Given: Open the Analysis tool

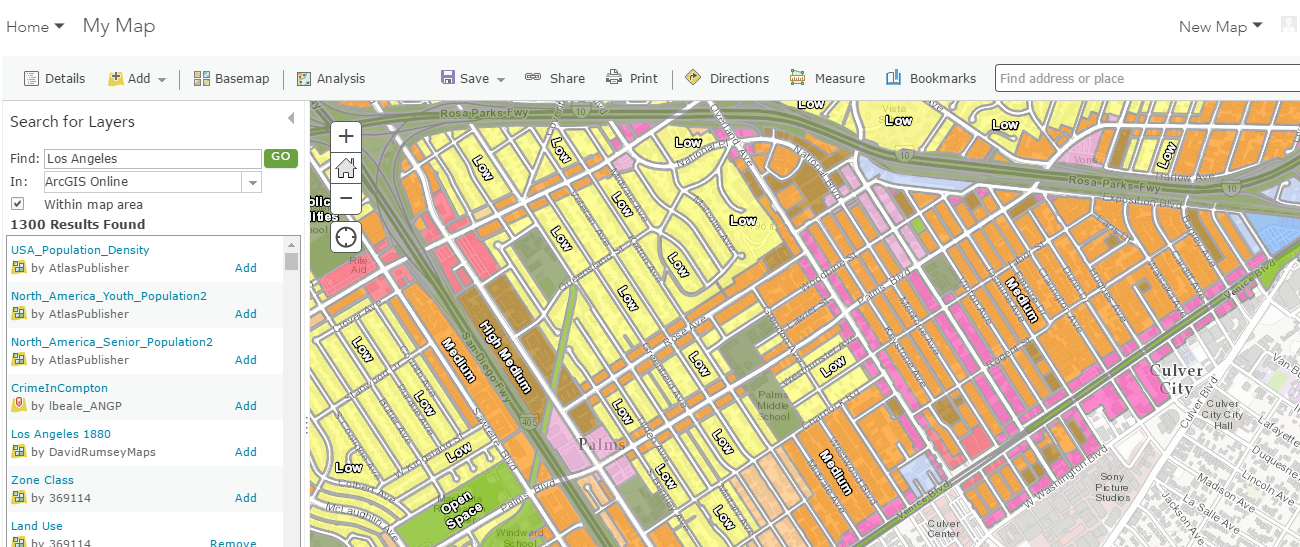Looking at the screenshot, I should click(331, 78).
